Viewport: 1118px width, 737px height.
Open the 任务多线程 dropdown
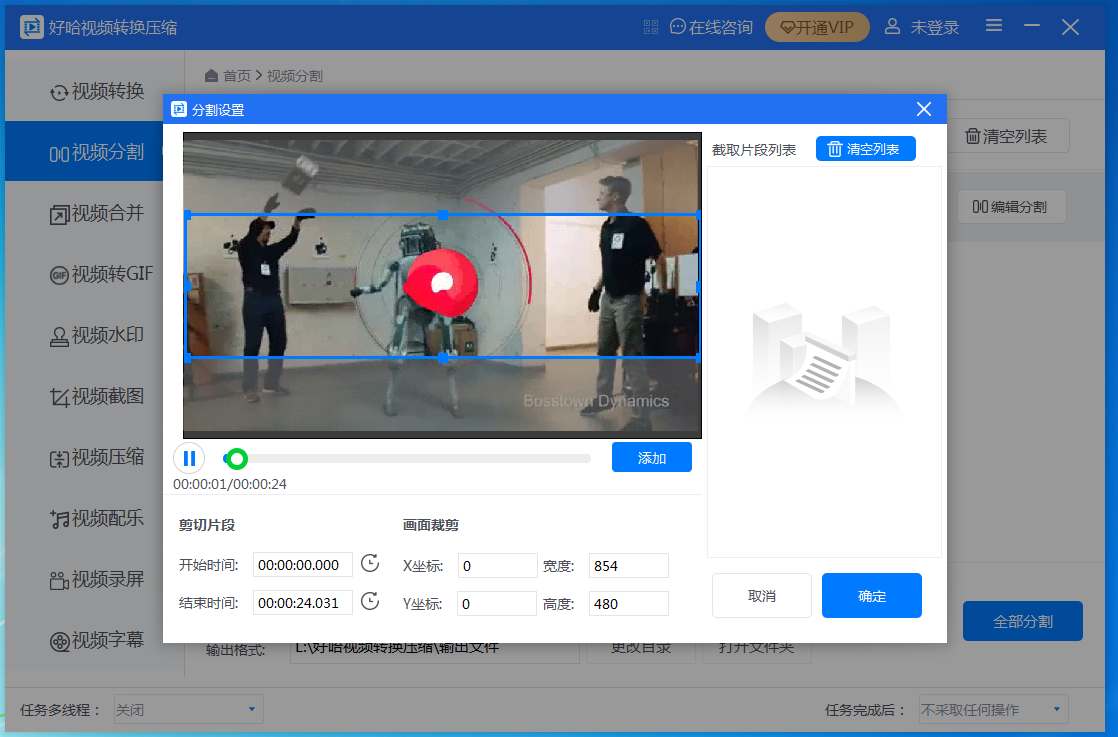(187, 709)
